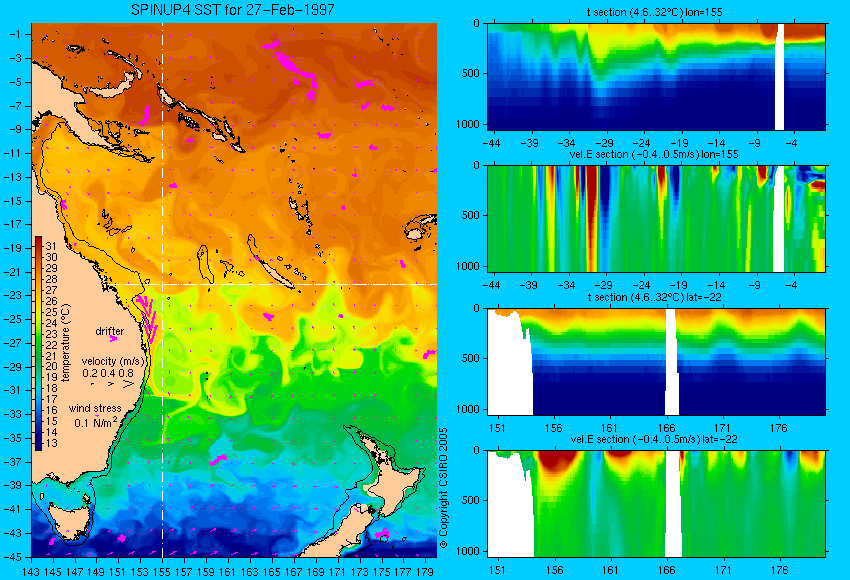Open the lon=155 eastward velocity section plot

(656, 218)
